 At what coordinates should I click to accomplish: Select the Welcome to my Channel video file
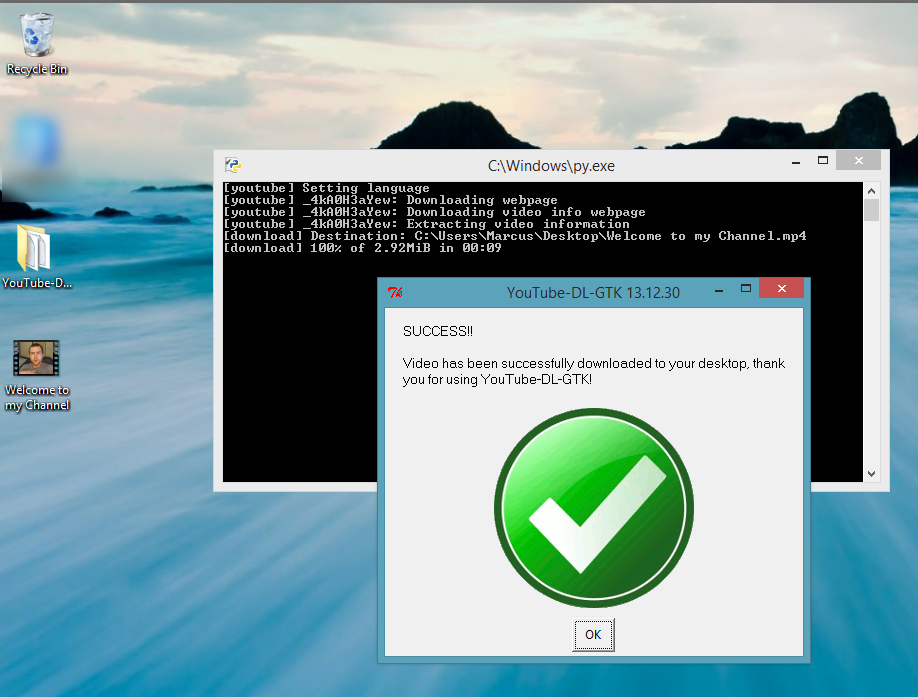pos(36,376)
